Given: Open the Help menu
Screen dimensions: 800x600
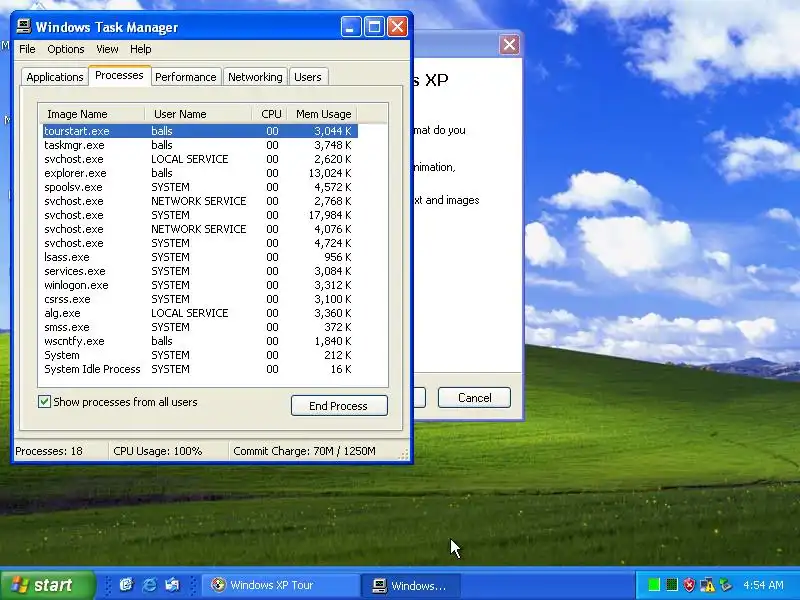Looking at the screenshot, I should pyautogui.click(x=140, y=49).
